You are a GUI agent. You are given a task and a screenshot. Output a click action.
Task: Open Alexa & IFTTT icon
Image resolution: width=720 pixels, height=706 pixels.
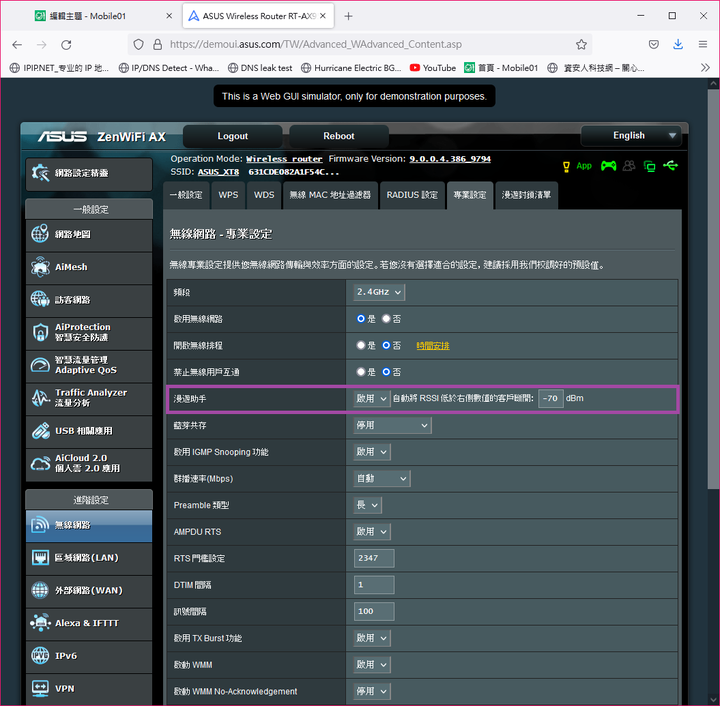pos(40,623)
